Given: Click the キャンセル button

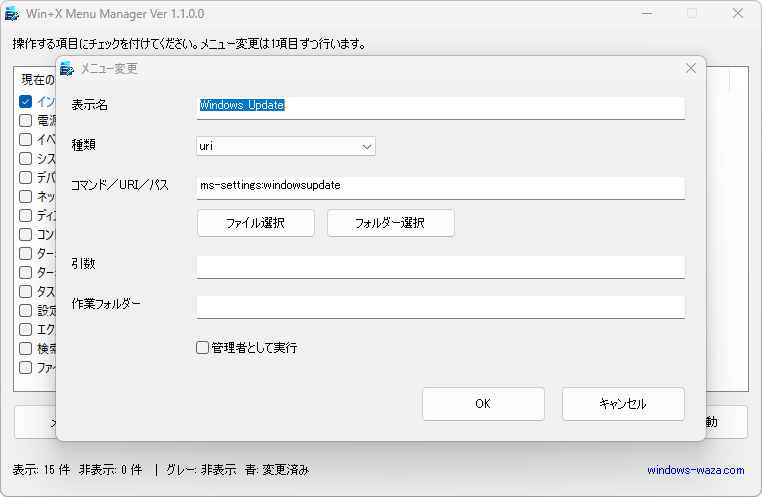Looking at the screenshot, I should point(623,404).
